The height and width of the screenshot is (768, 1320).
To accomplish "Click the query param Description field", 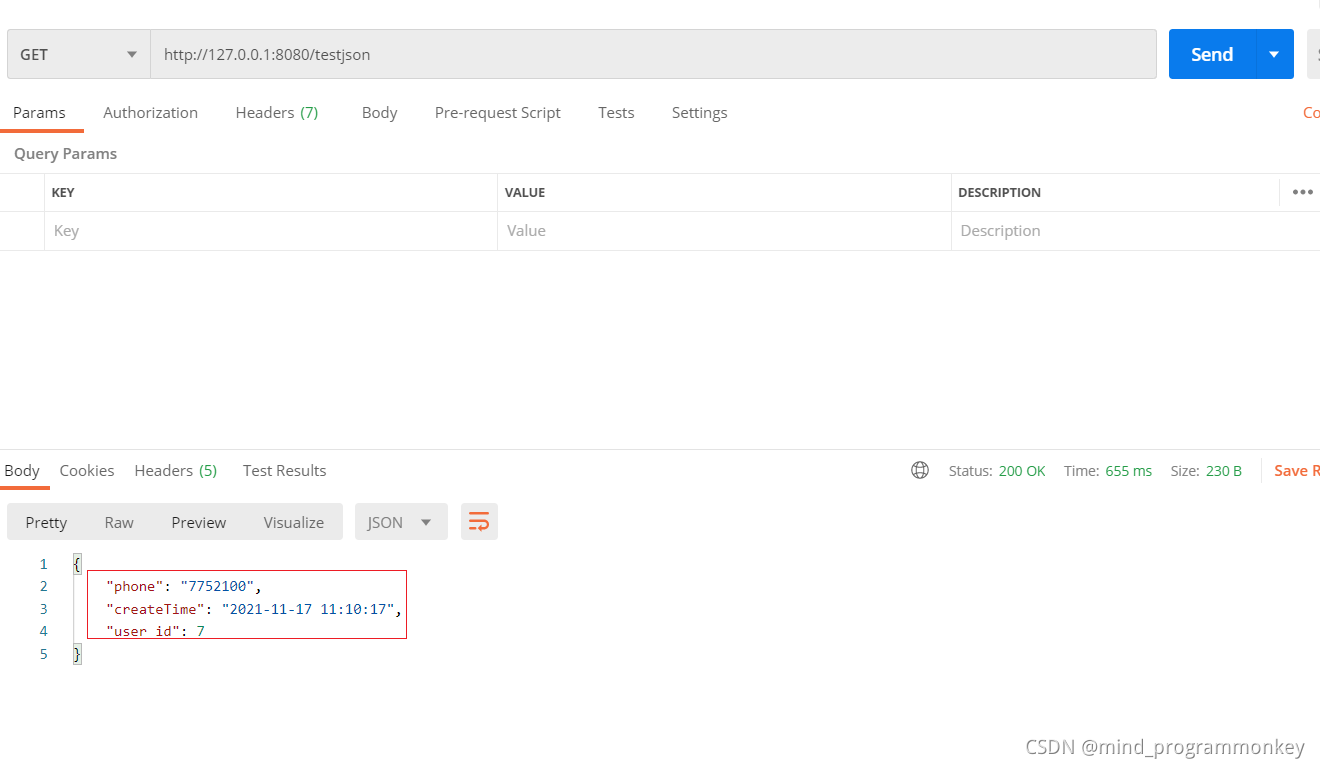I will click(x=1136, y=231).
